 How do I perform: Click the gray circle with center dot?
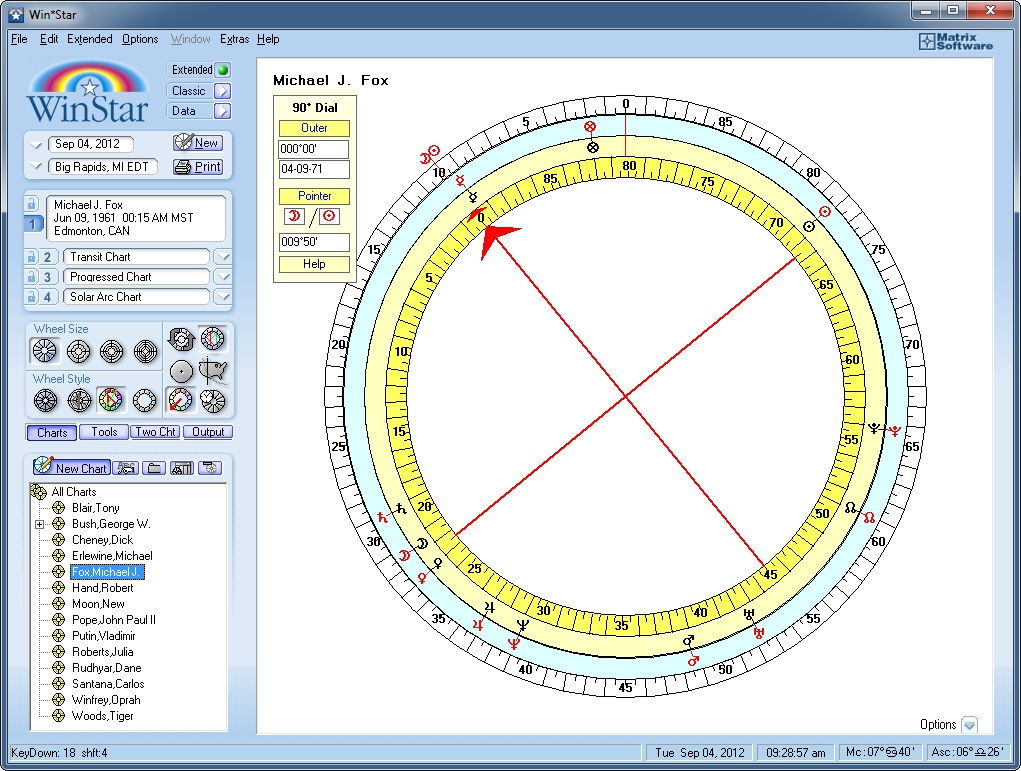point(181,371)
